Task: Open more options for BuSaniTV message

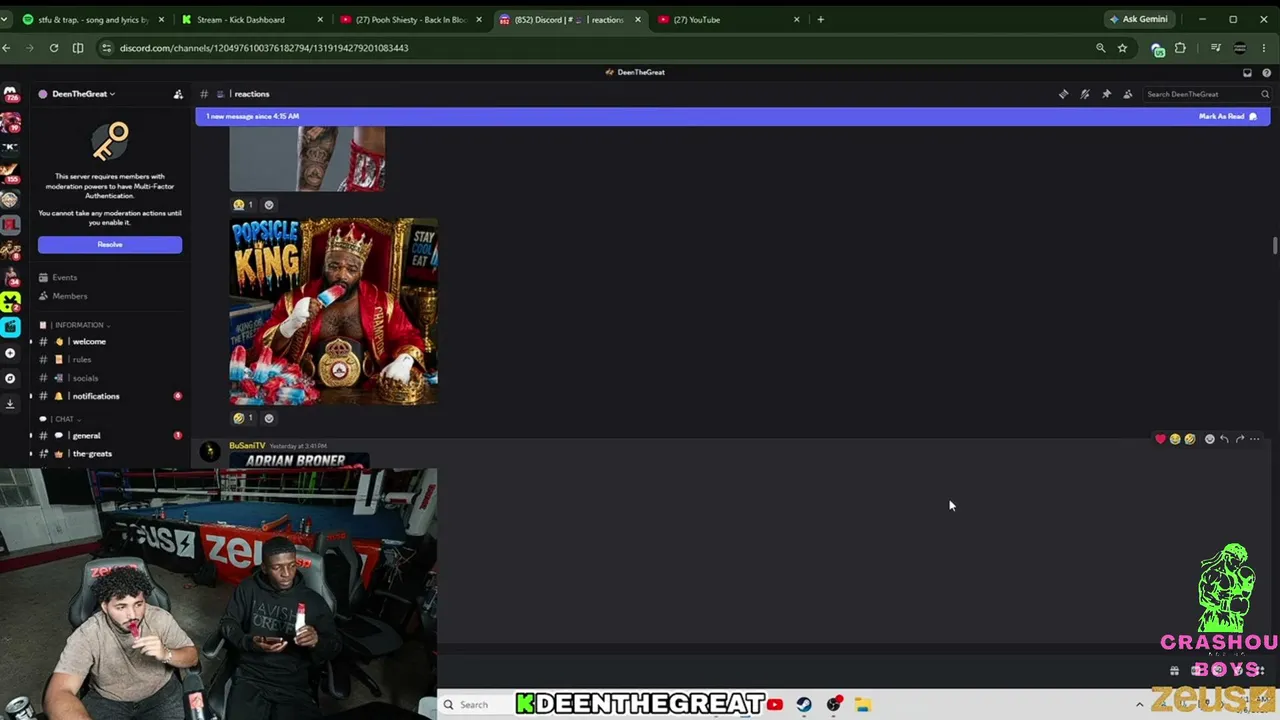Action: (x=1255, y=439)
